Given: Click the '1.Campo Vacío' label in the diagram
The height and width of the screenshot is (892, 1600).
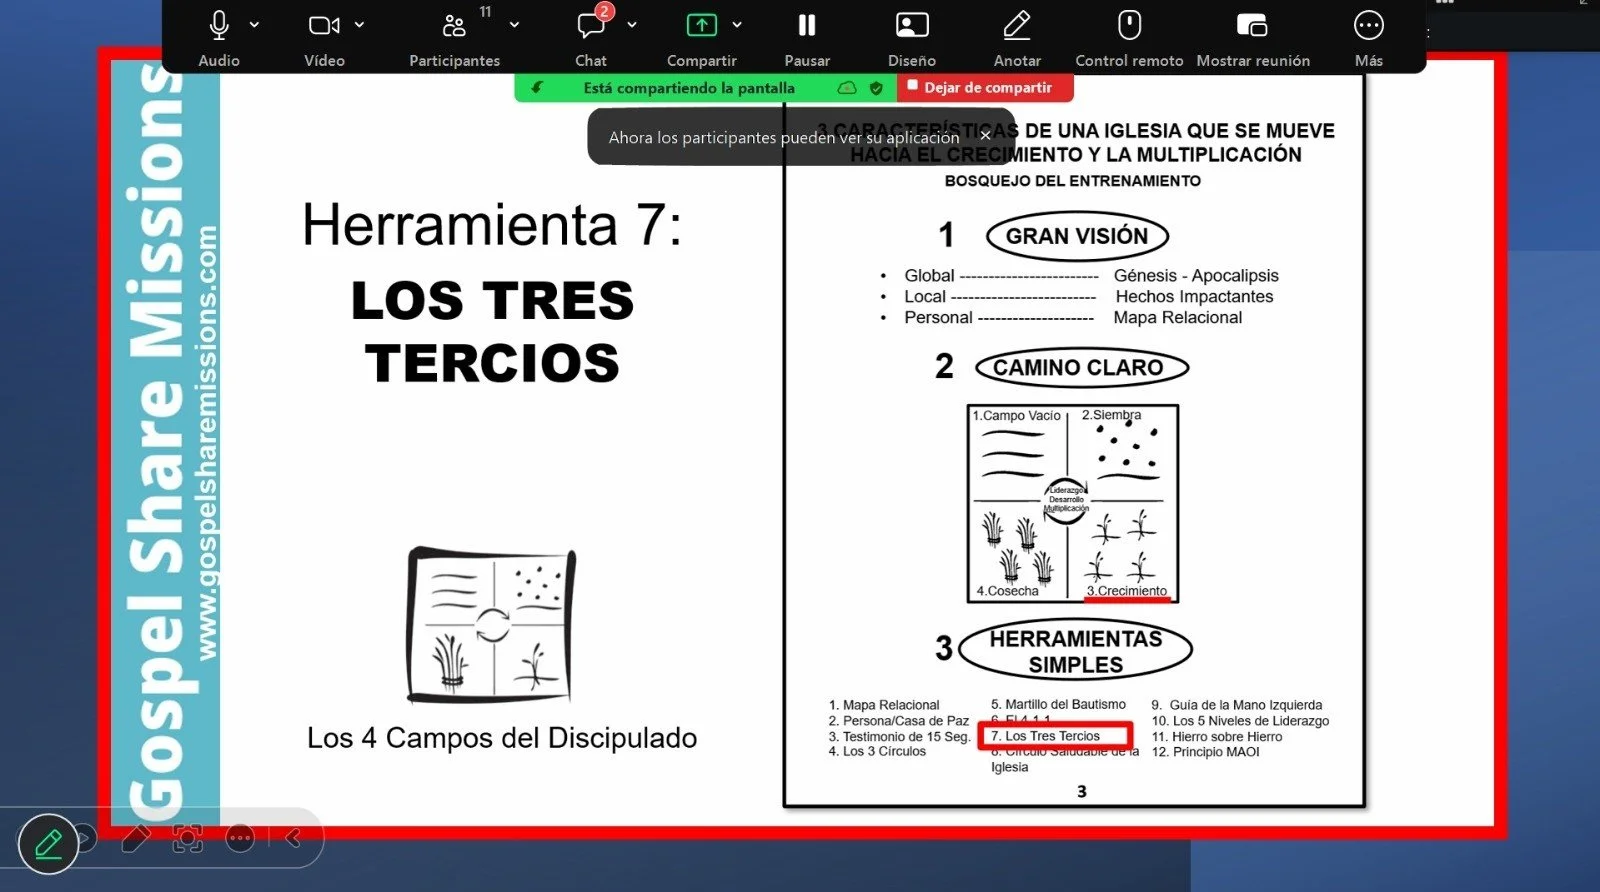Looking at the screenshot, I should point(1016,415).
